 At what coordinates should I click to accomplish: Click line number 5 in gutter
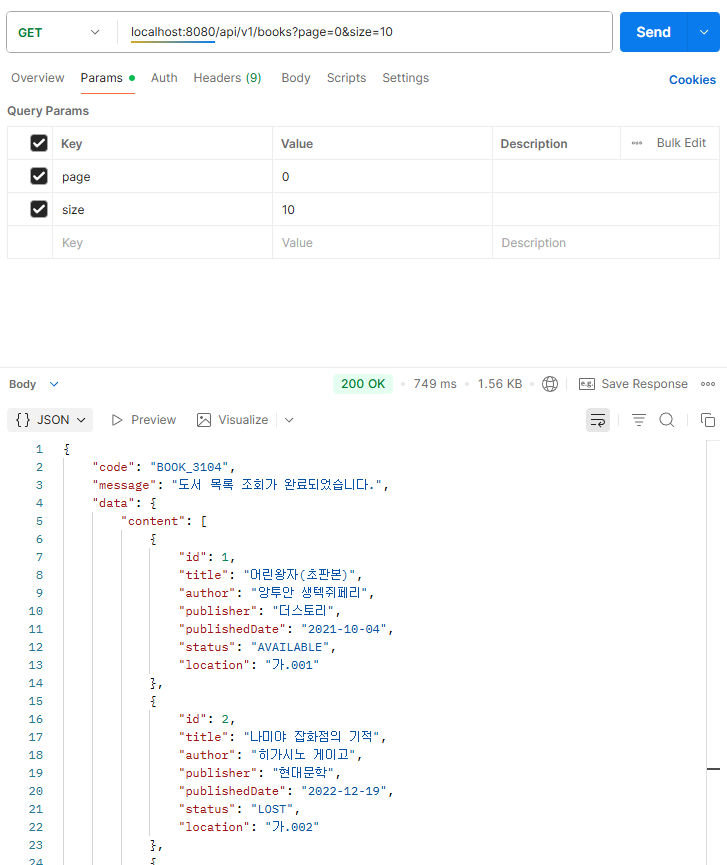click(x=39, y=521)
